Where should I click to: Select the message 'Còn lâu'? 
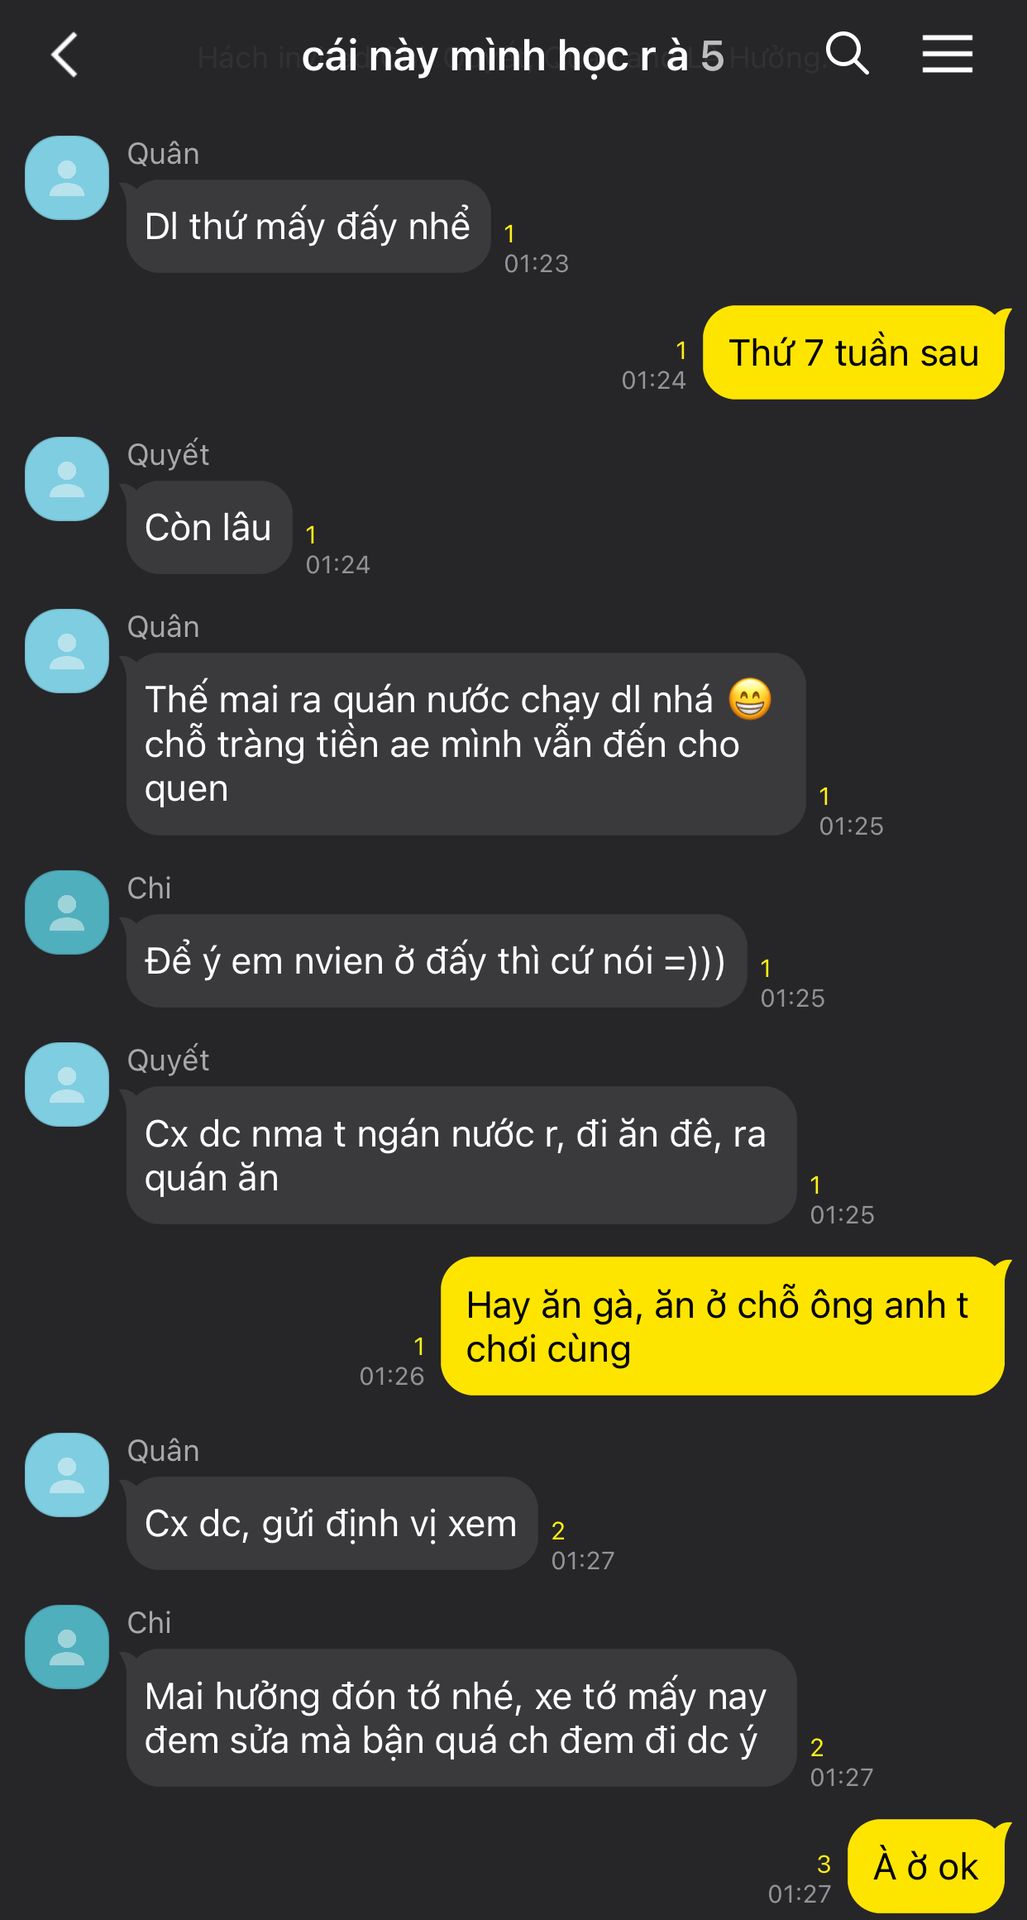click(x=208, y=527)
